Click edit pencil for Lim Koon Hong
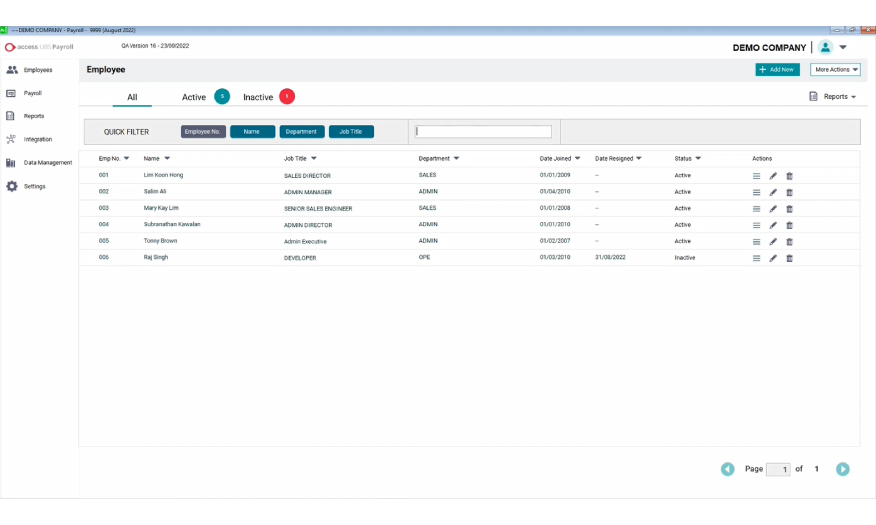This screenshot has height=525, width=876. (x=773, y=176)
